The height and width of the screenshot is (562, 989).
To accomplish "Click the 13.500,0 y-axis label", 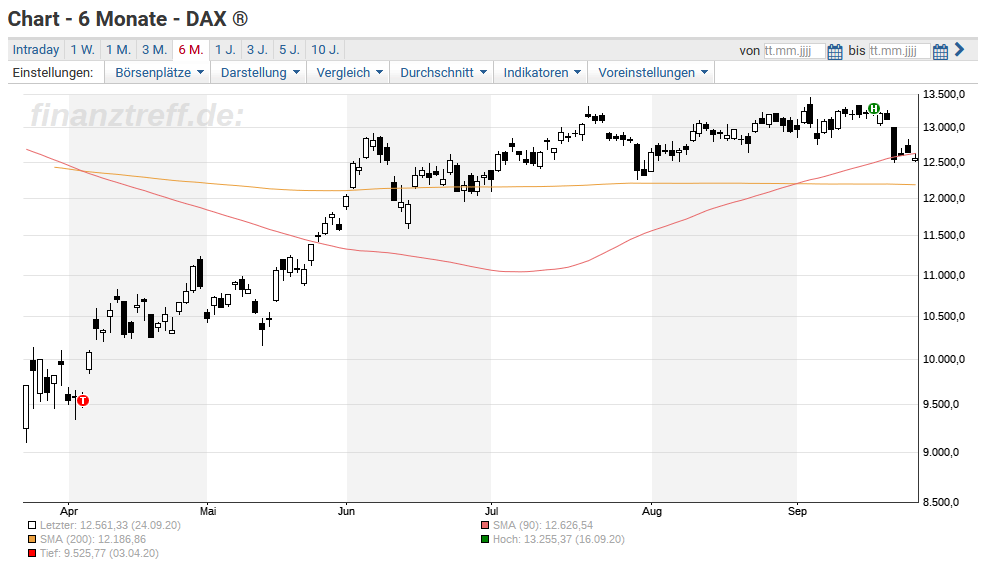I will coord(944,95).
